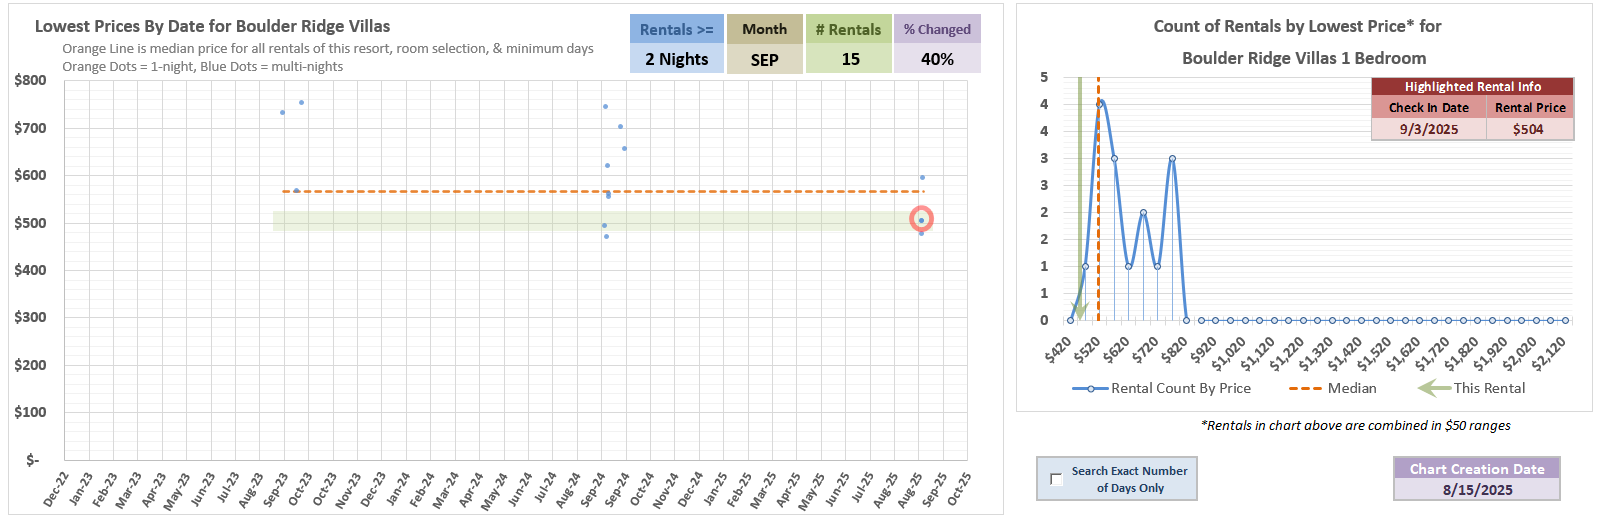Toggle the Search Exact Number of Days Only checkbox
This screenshot has width=1603, height=517.
[1056, 479]
